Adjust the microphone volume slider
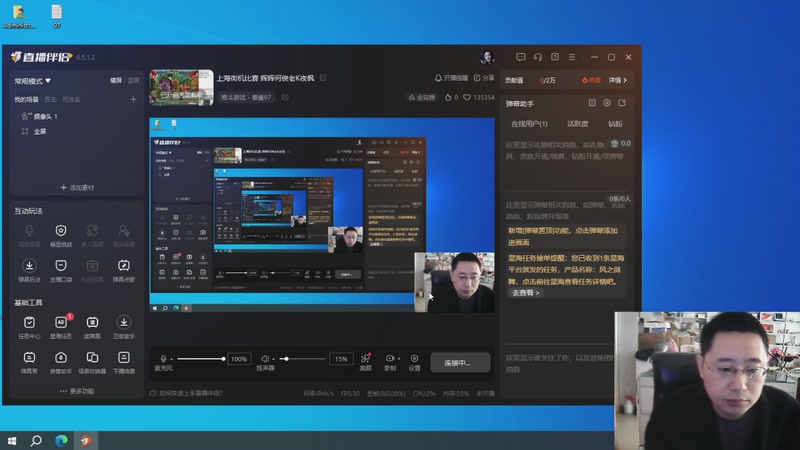Viewport: 800px width, 450px height. click(x=201, y=359)
